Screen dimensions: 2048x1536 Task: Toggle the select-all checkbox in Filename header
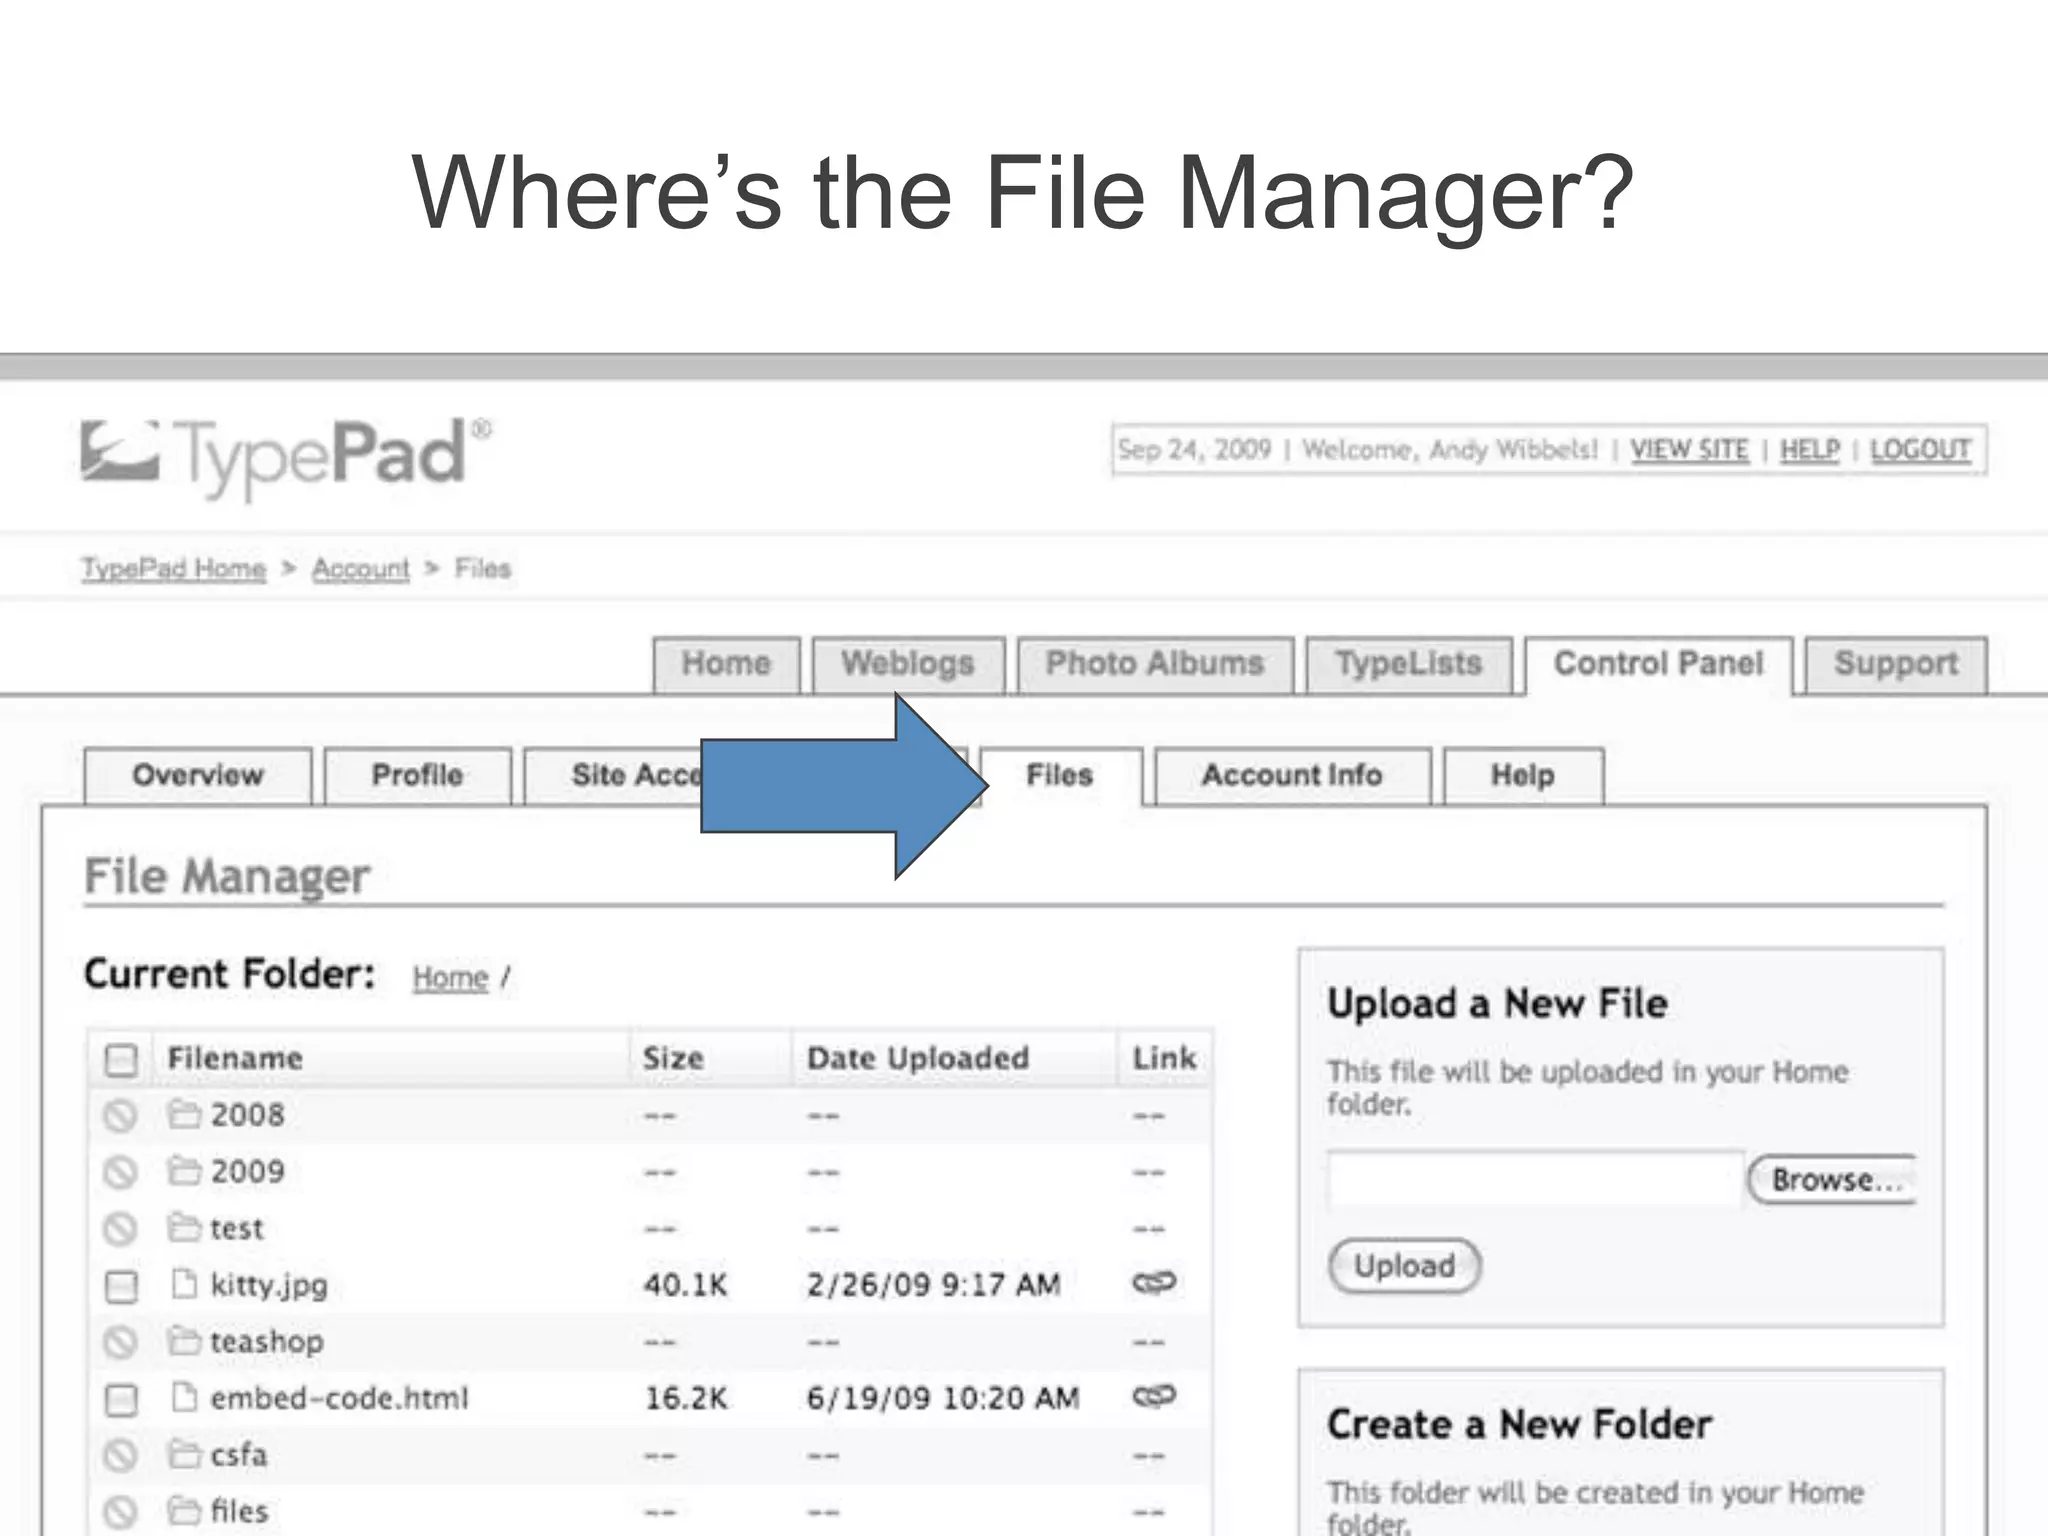121,1059
